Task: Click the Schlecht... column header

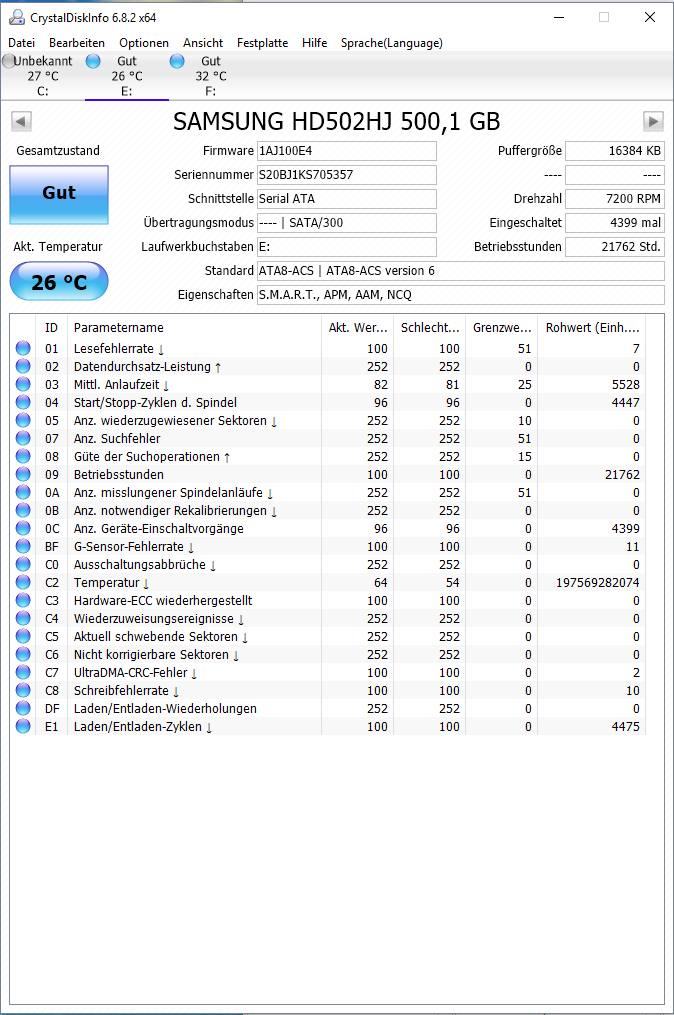Action: (x=430, y=328)
